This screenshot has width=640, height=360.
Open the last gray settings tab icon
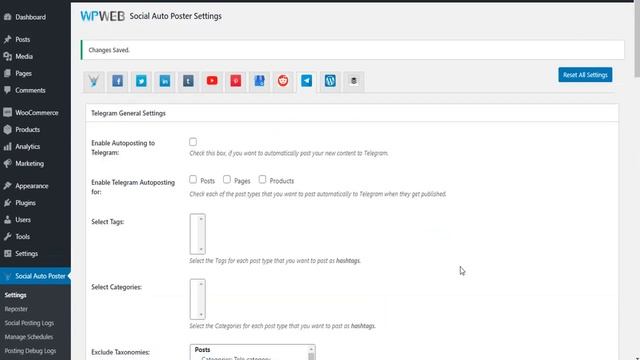coord(354,81)
